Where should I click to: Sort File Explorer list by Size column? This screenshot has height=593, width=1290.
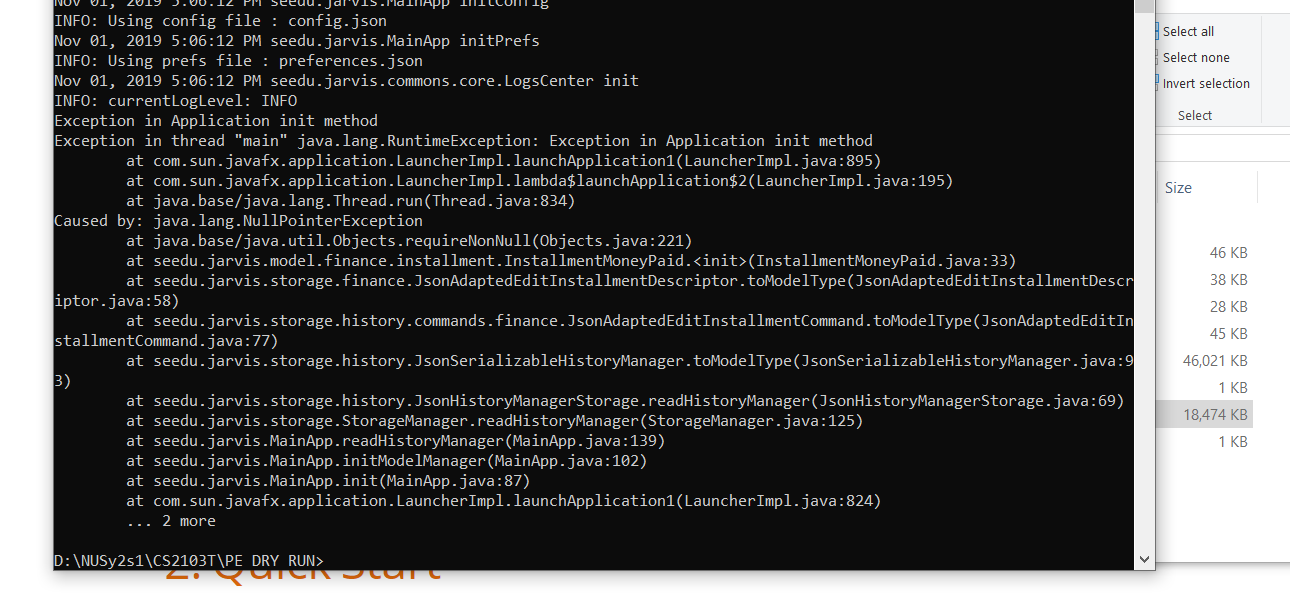(1178, 188)
